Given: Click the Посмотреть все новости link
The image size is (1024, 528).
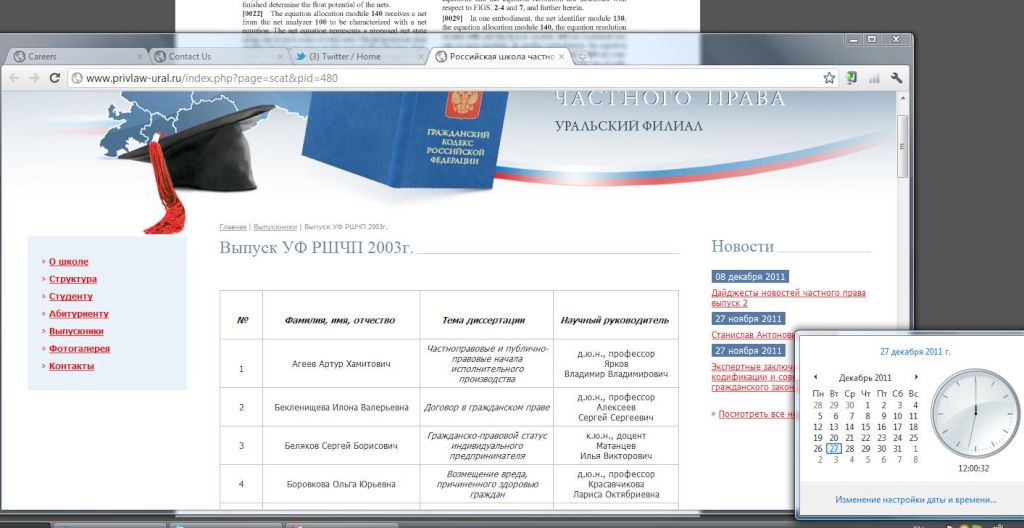Looking at the screenshot, I should 758,414.
